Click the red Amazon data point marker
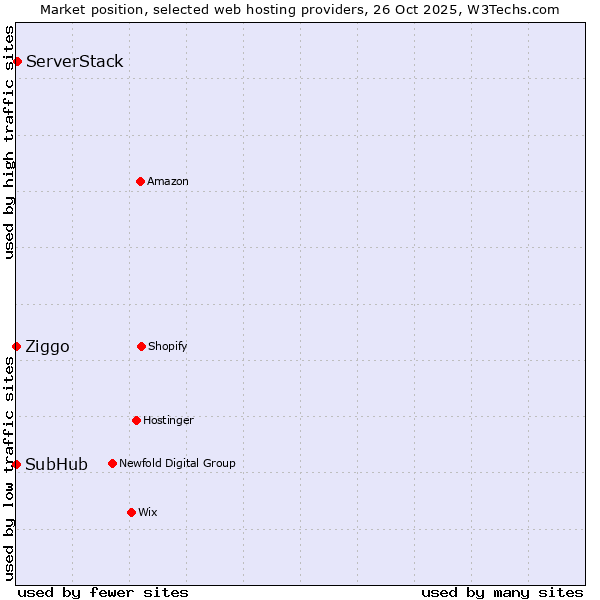600x600 pixels. [140, 181]
